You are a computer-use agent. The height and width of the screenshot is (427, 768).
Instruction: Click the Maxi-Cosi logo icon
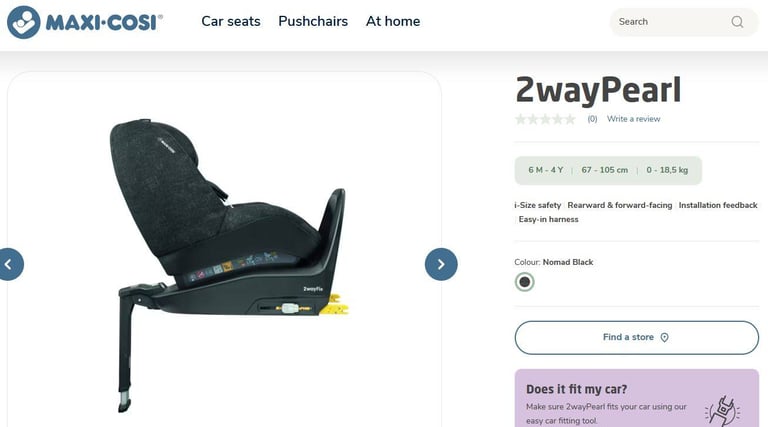pos(24,22)
